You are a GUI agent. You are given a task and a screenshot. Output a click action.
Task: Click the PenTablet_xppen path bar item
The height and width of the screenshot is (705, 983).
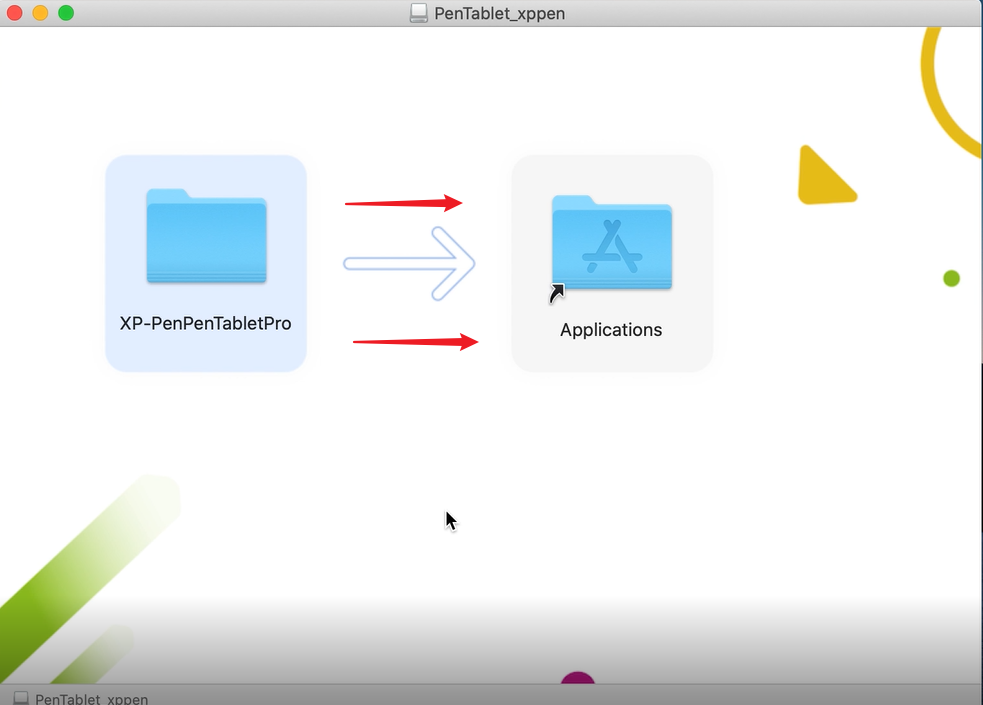click(x=81, y=699)
